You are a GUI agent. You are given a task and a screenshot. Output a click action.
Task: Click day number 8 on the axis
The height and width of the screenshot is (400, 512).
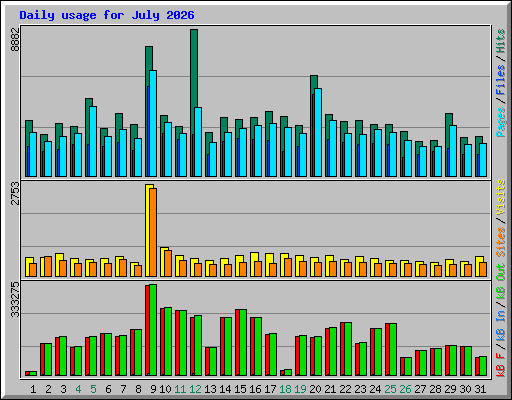(138, 389)
